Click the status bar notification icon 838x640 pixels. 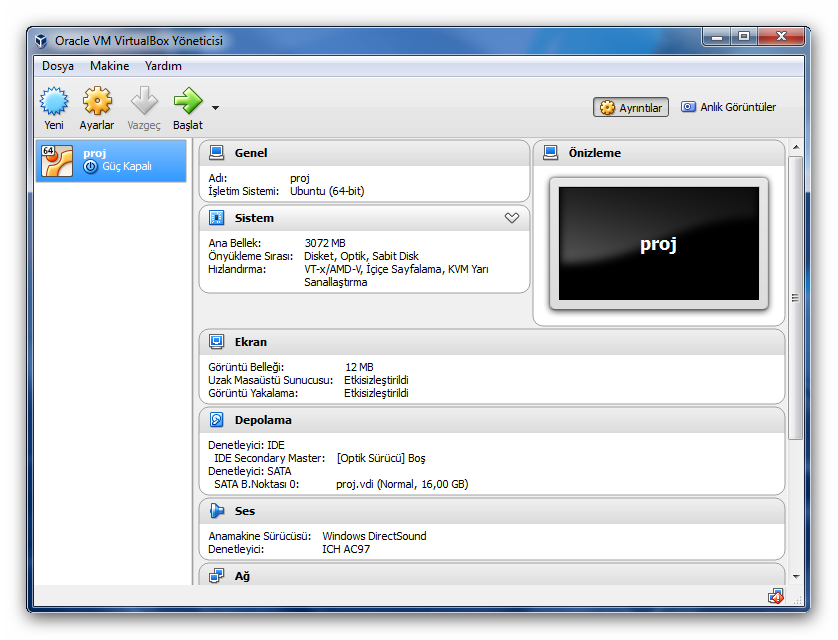coord(775,596)
